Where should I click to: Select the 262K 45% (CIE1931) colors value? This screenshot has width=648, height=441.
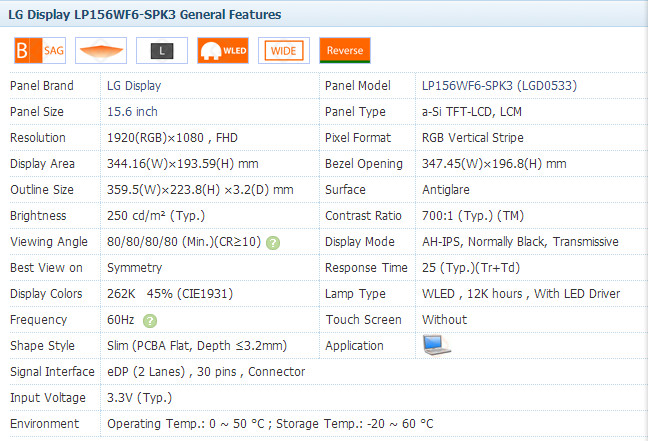(170, 294)
